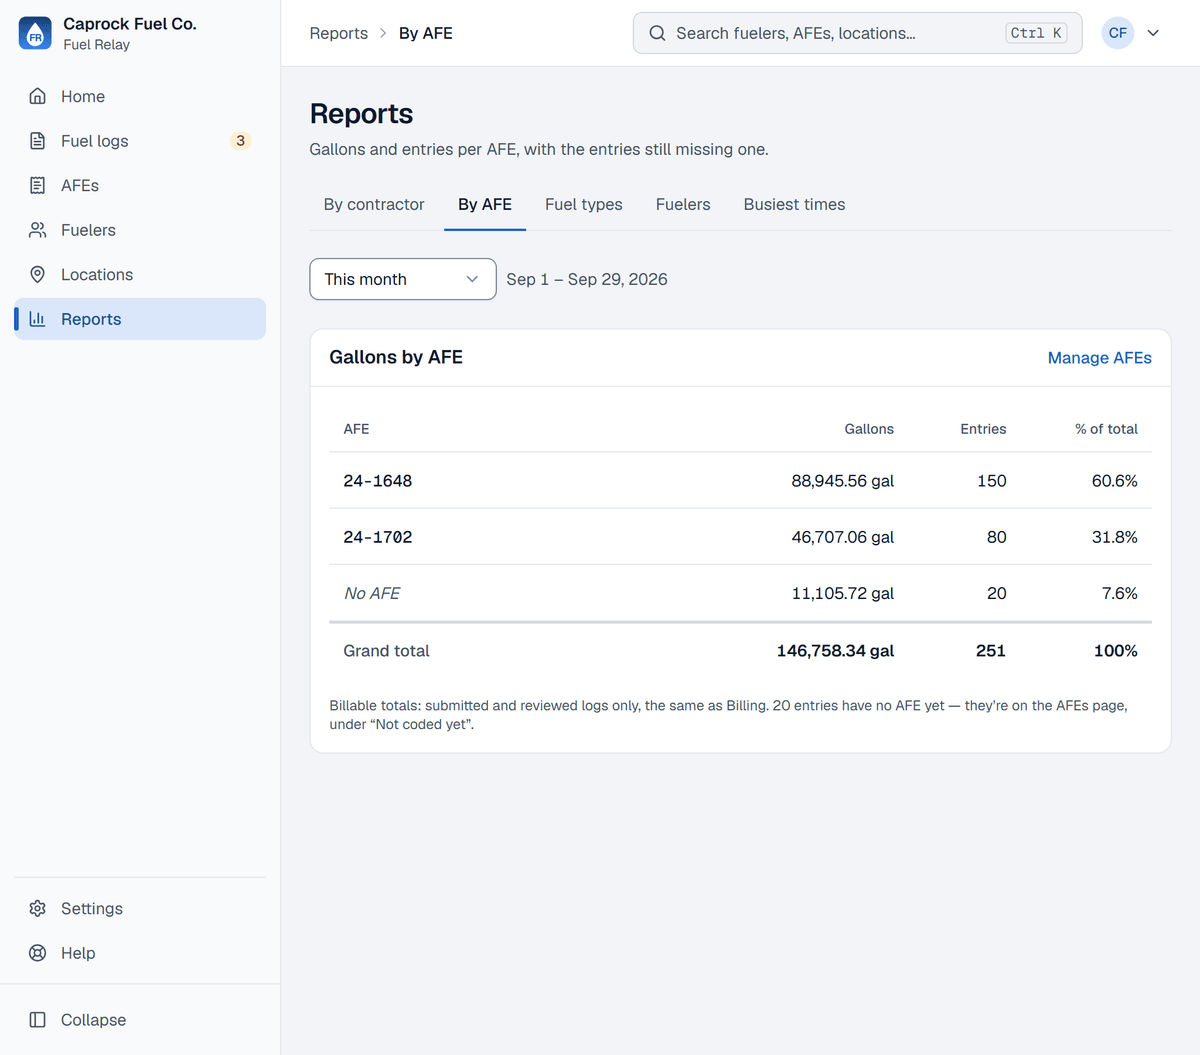Click the Help lifebuoy icon
The height and width of the screenshot is (1055, 1200).
(x=38, y=953)
